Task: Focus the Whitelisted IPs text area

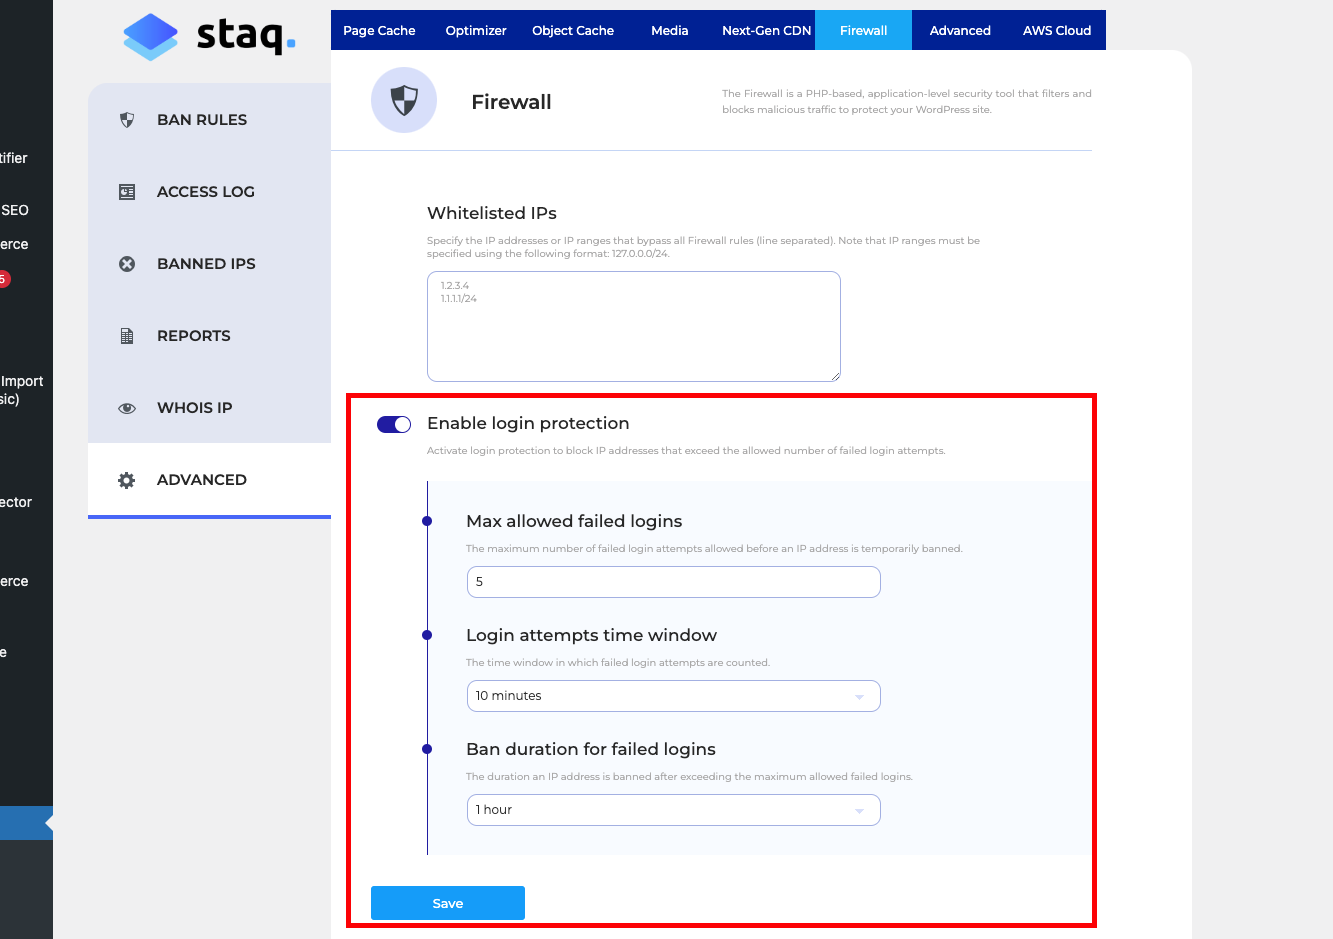Action: click(x=633, y=326)
